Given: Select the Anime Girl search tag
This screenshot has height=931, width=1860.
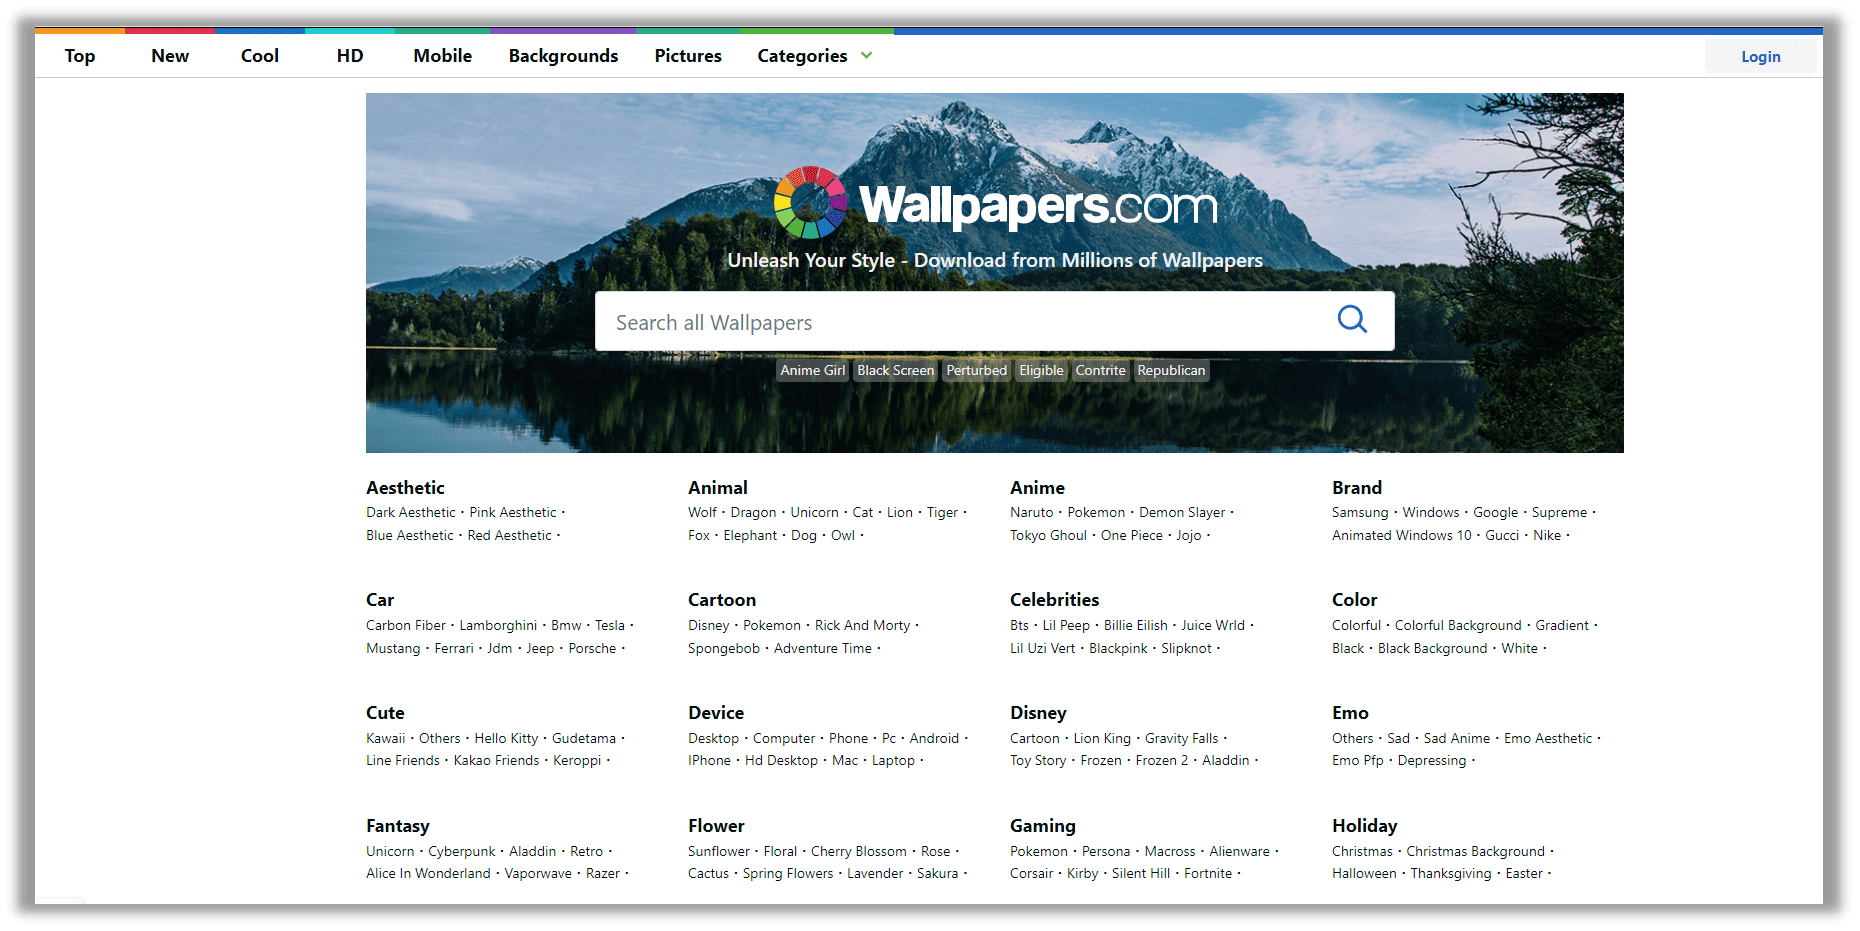Looking at the screenshot, I should pyautogui.click(x=813, y=370).
